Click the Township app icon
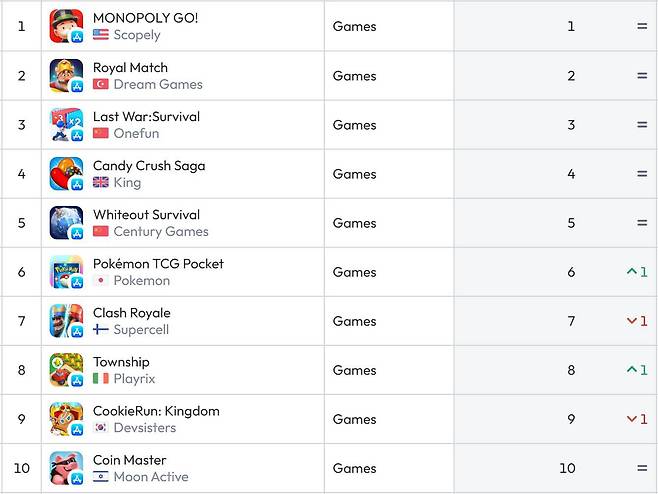Viewport: 658px width, 494px height. pos(66,369)
